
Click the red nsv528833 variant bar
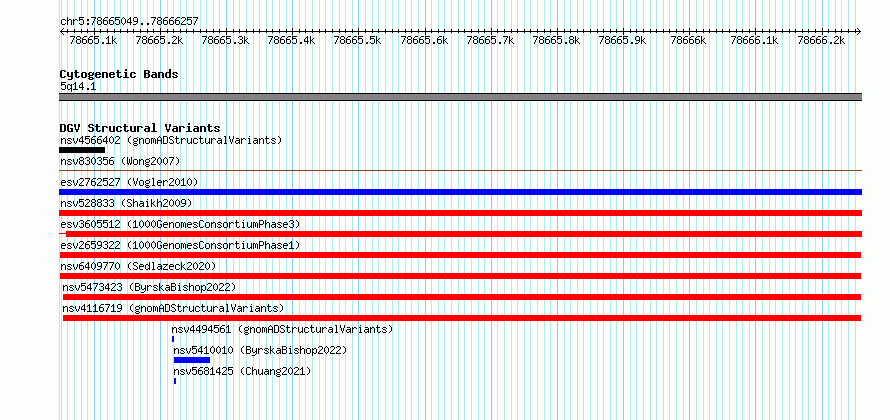[461, 213]
